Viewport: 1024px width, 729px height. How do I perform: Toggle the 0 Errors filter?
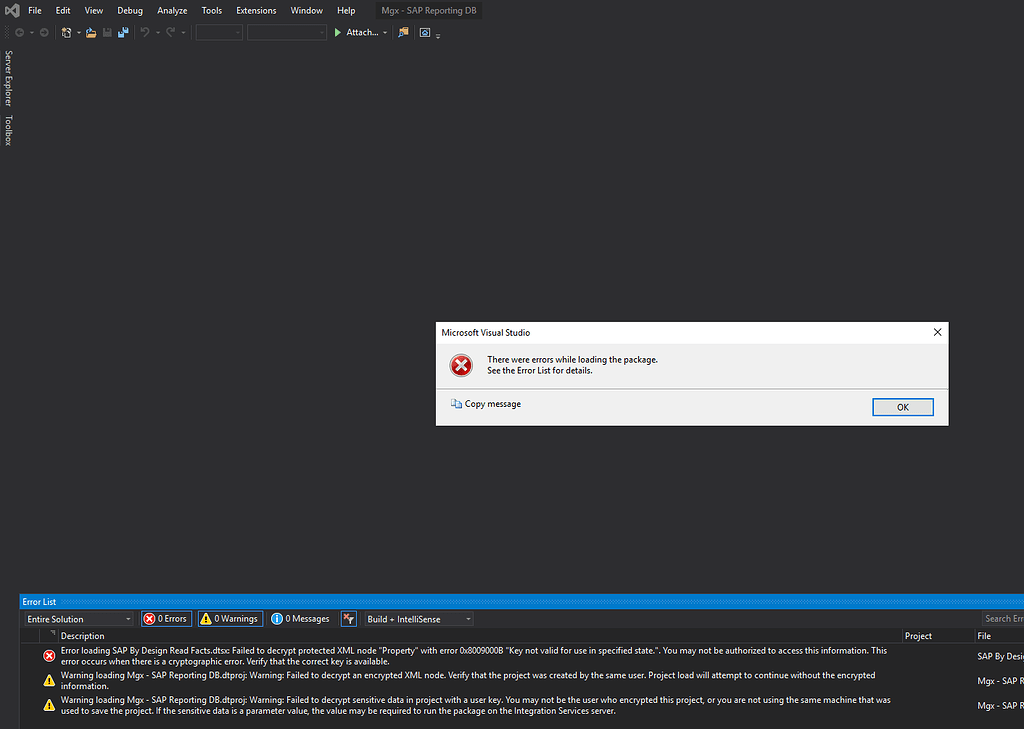point(166,619)
